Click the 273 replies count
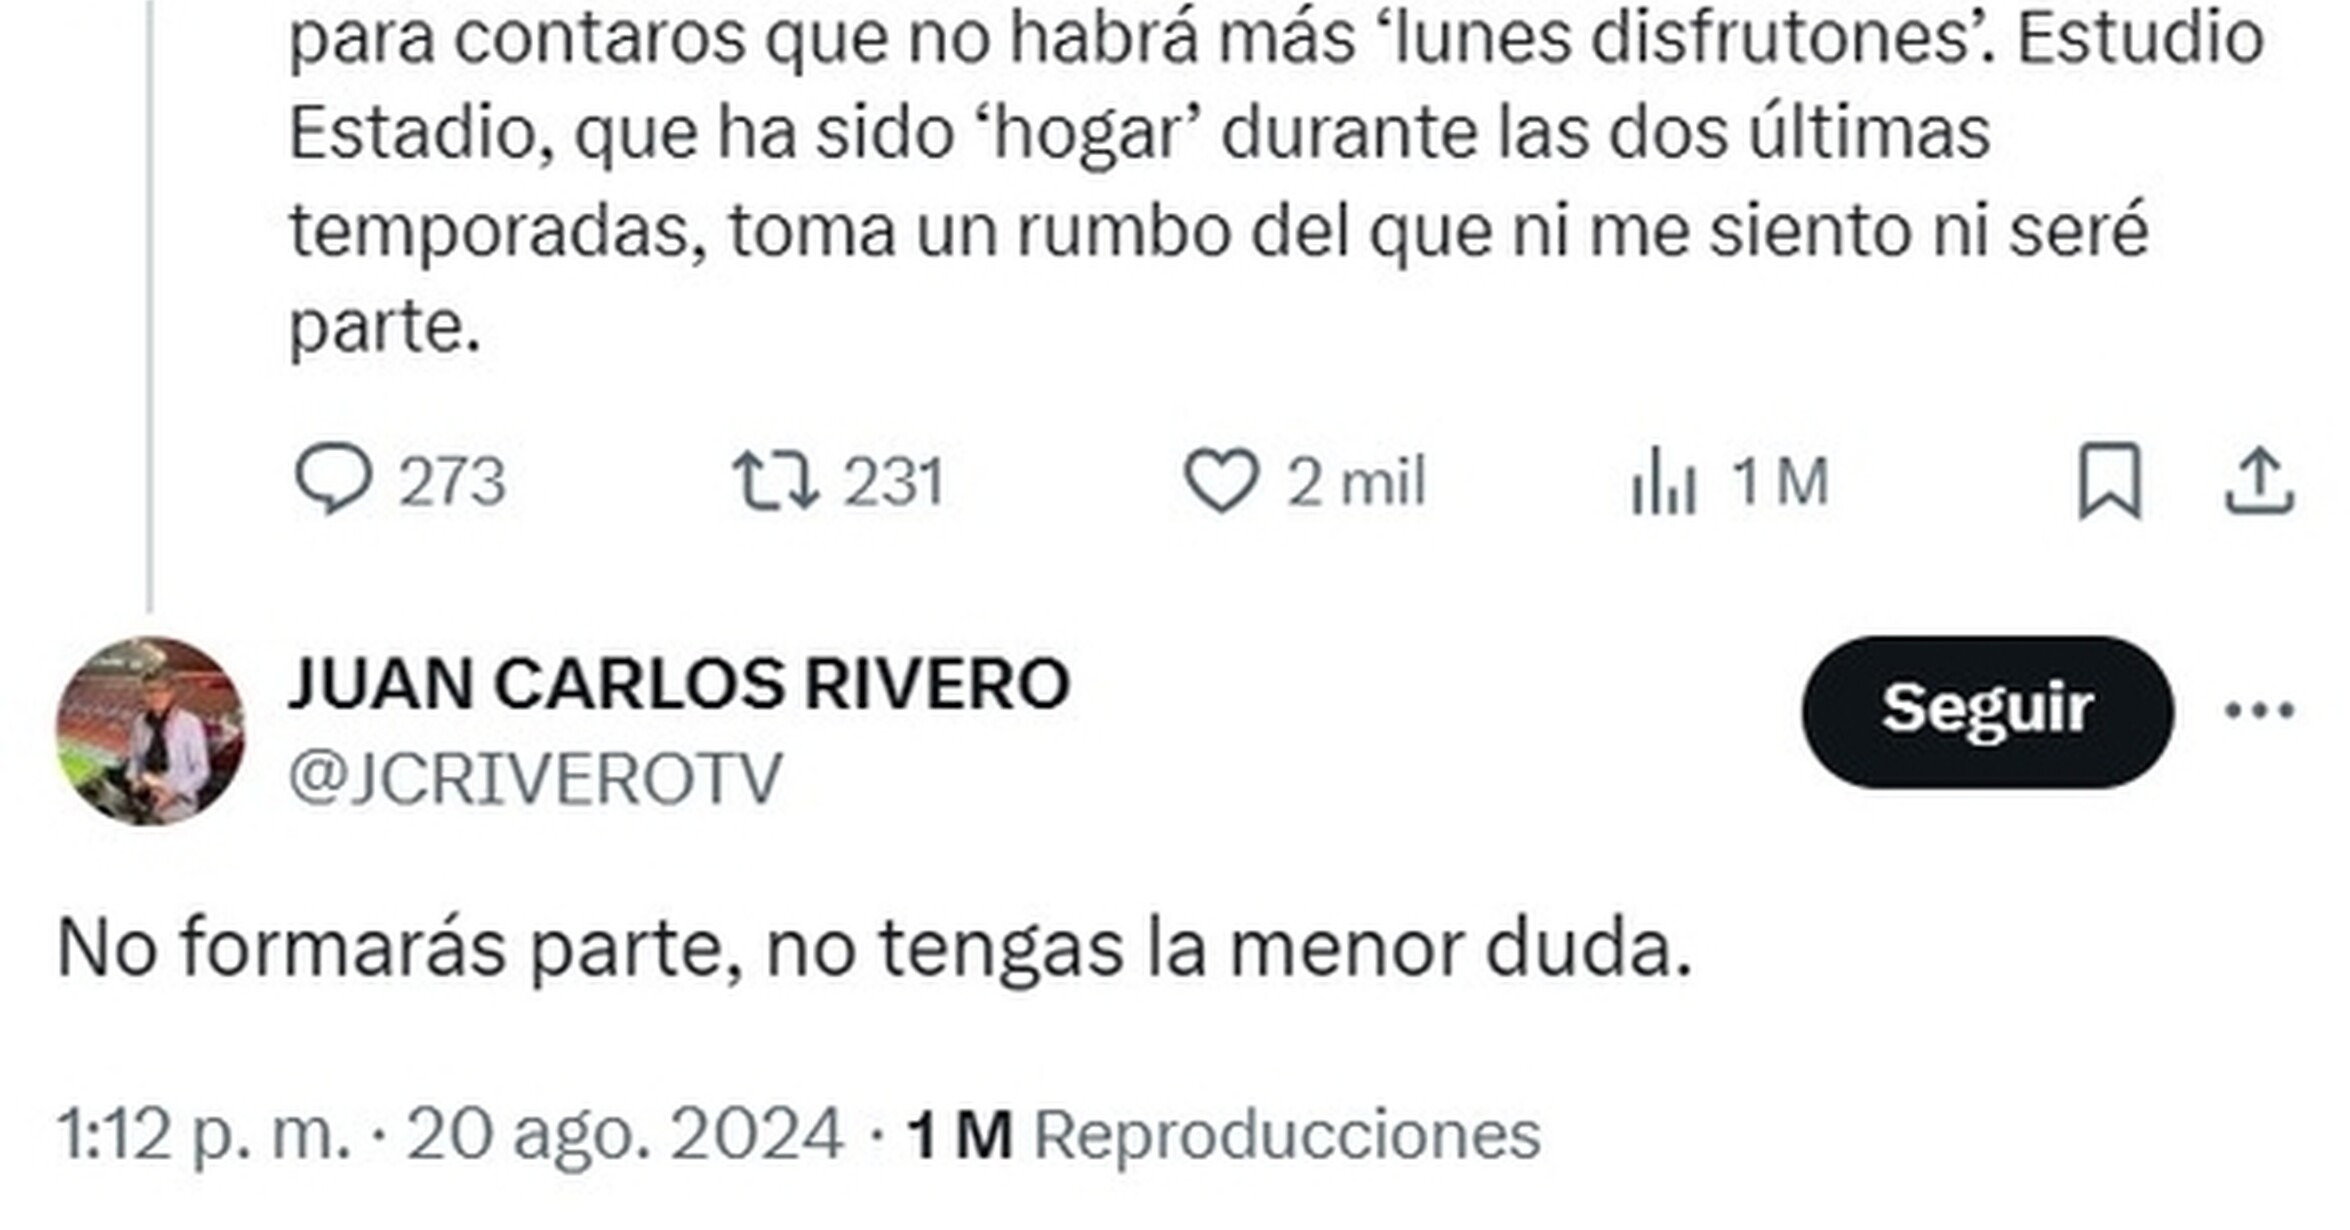Viewport: 2350px width, 1230px height. click(453, 482)
